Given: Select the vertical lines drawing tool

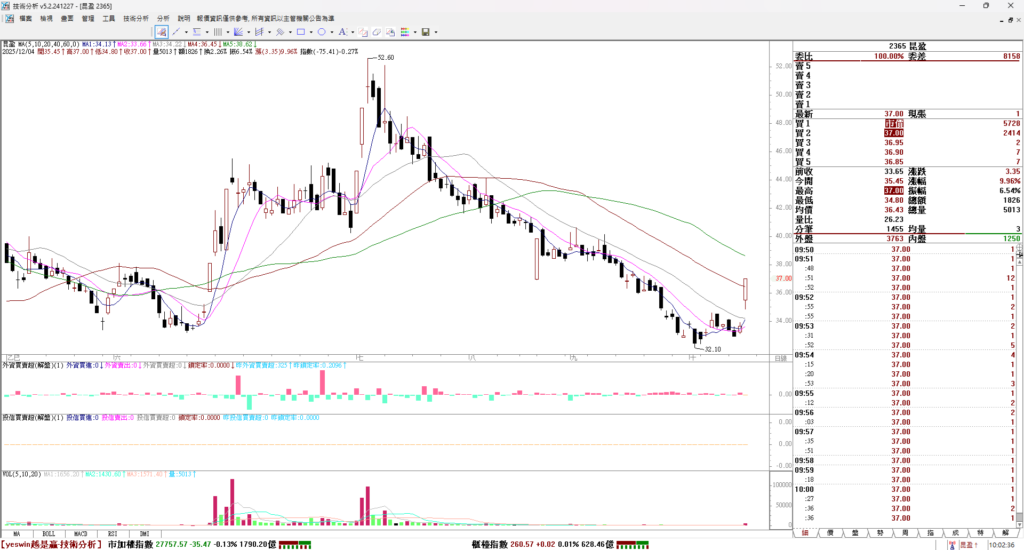Looking at the screenshot, I should [x=217, y=32].
